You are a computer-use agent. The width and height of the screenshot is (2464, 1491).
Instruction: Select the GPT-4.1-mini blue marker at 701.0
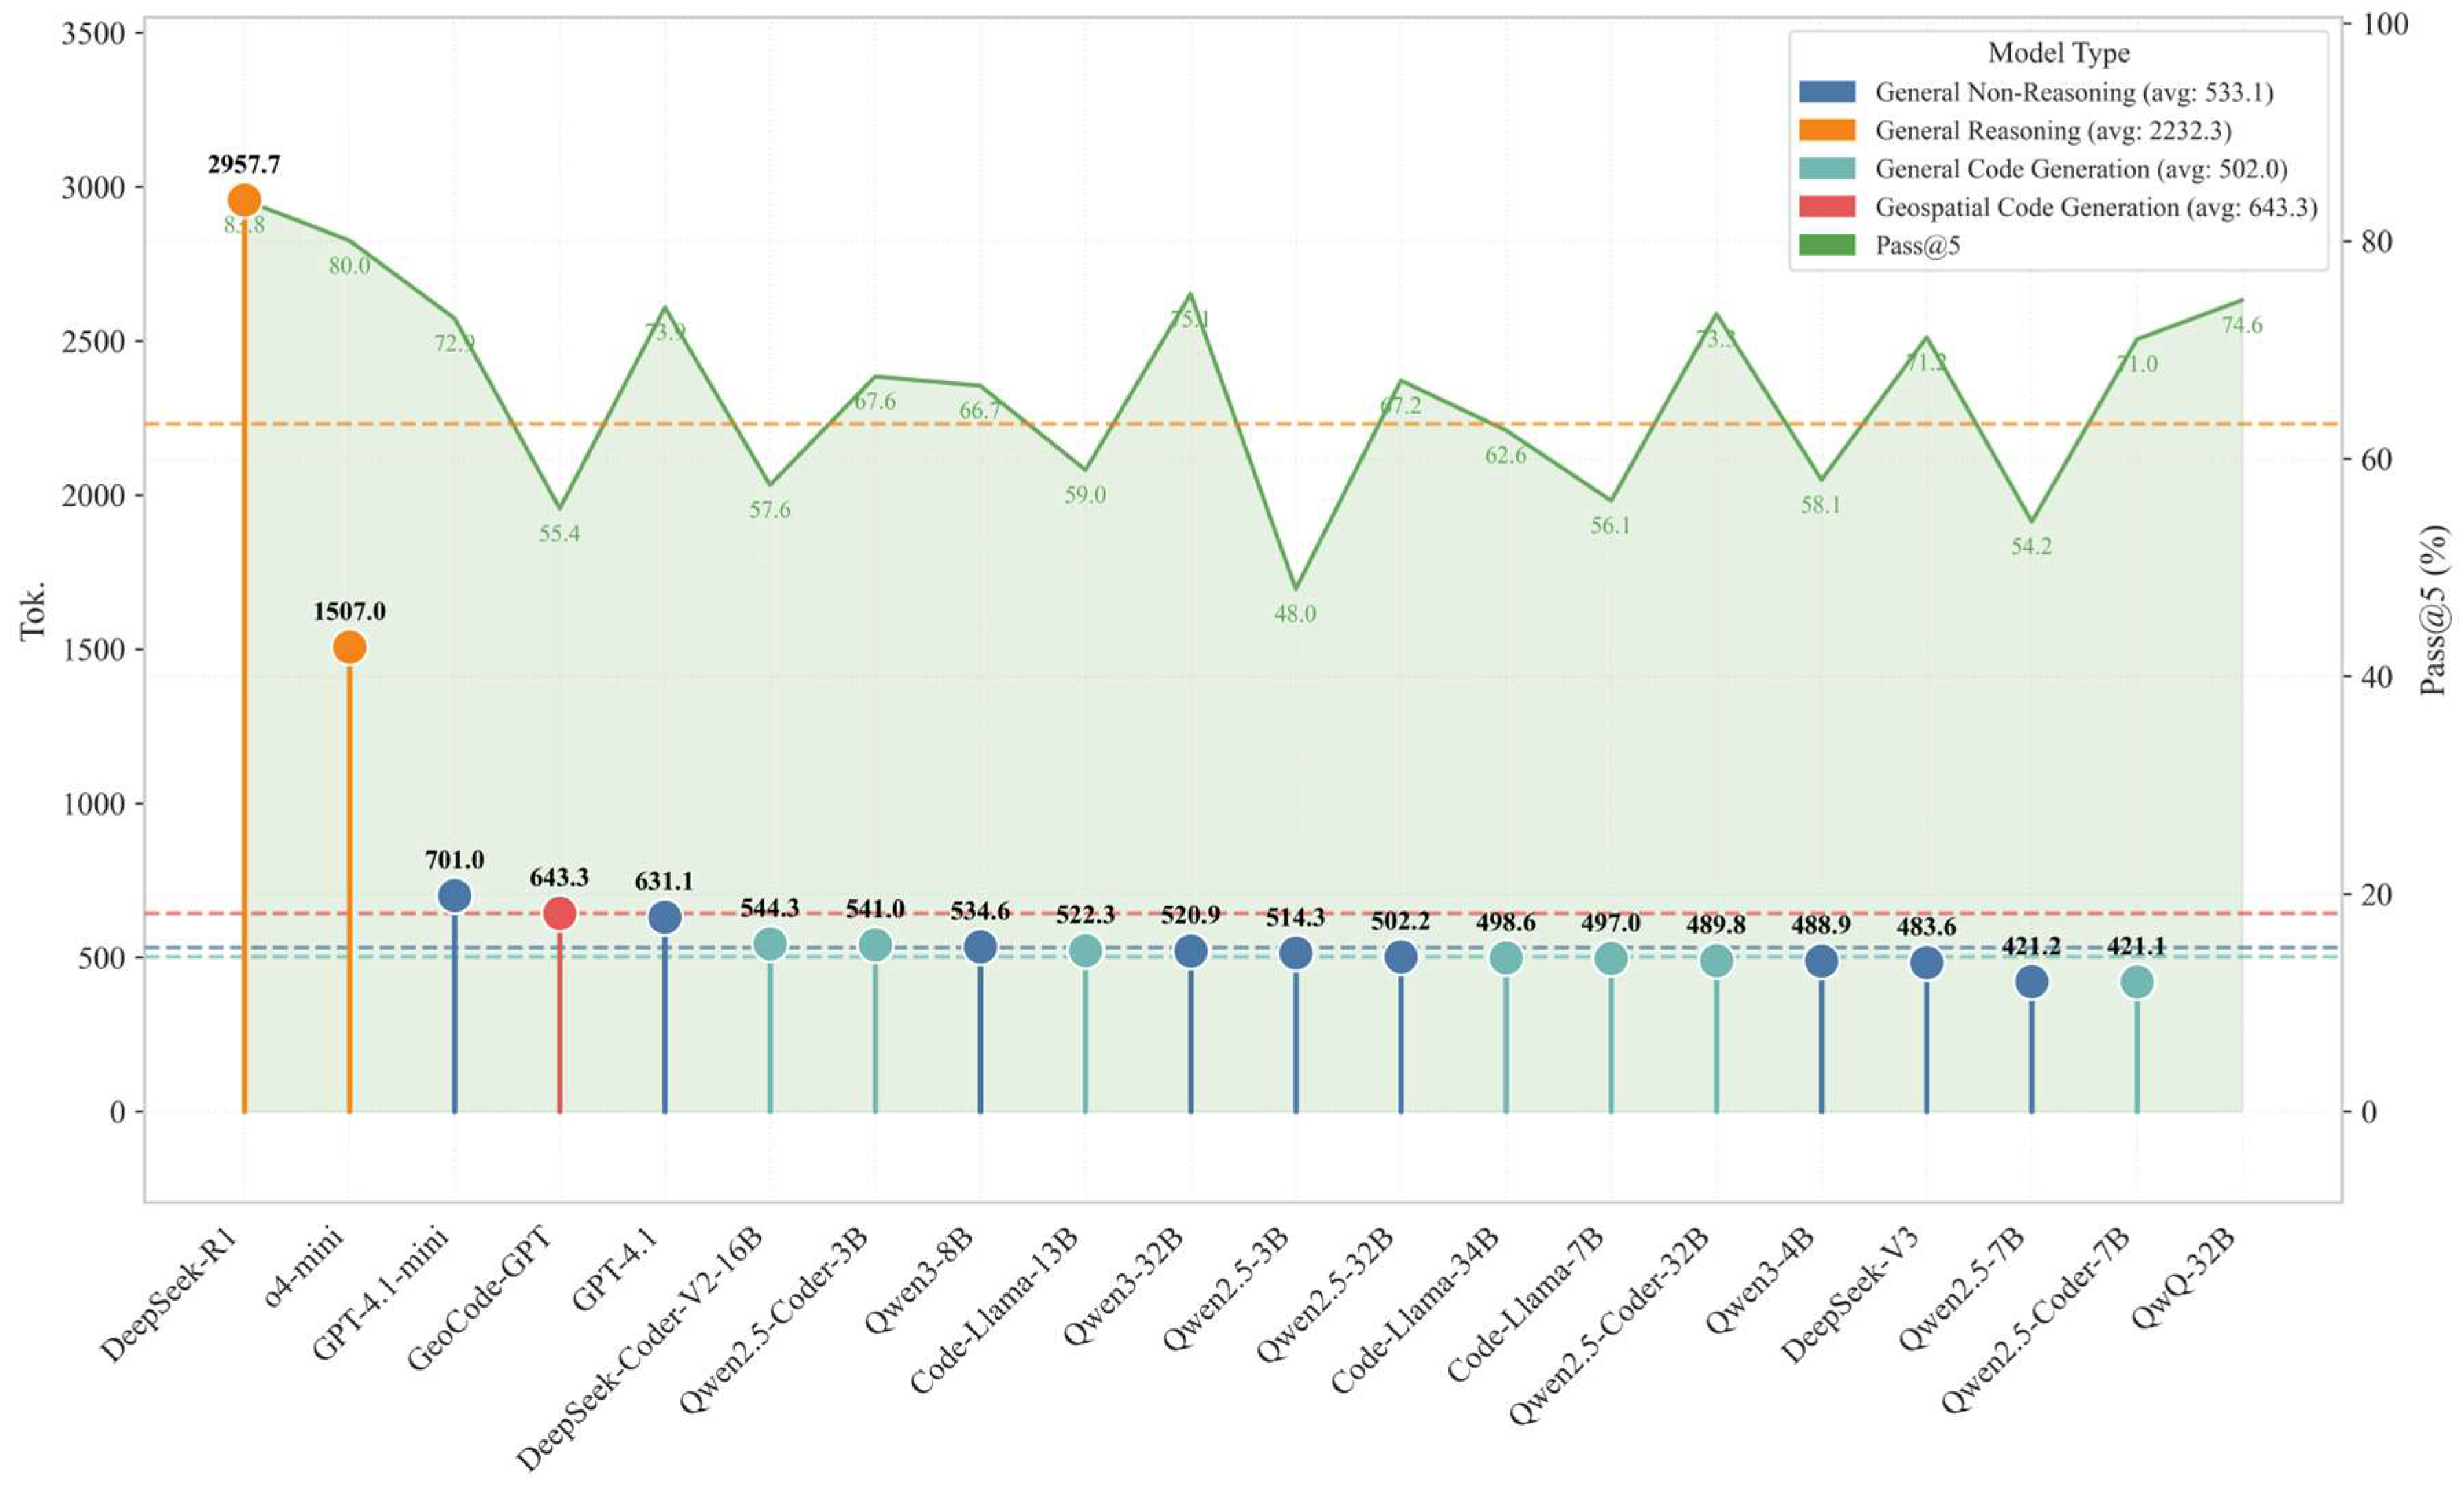(x=455, y=896)
